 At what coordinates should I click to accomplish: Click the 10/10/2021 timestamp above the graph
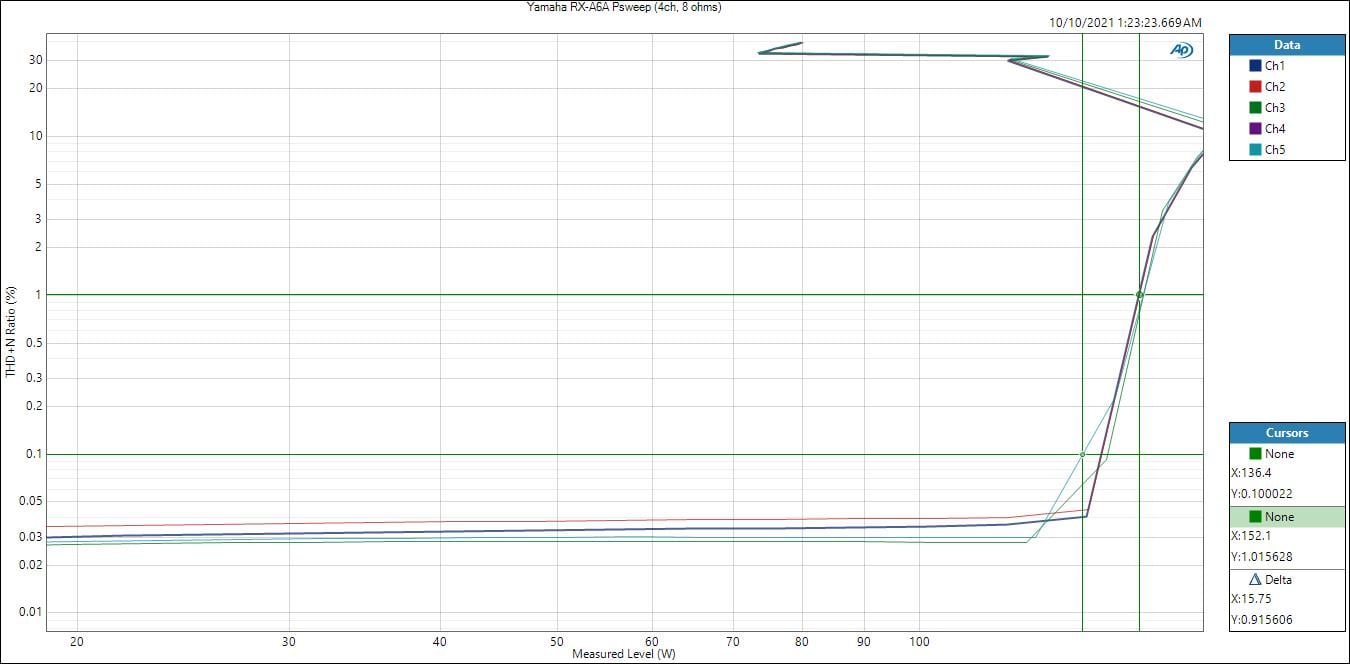[x=1125, y=22]
